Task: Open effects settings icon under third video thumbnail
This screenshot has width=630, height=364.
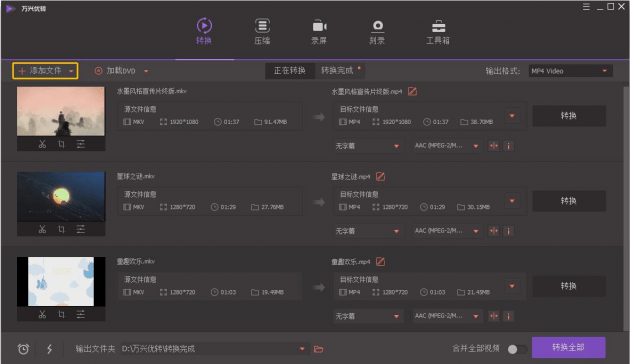Action: coord(81,314)
